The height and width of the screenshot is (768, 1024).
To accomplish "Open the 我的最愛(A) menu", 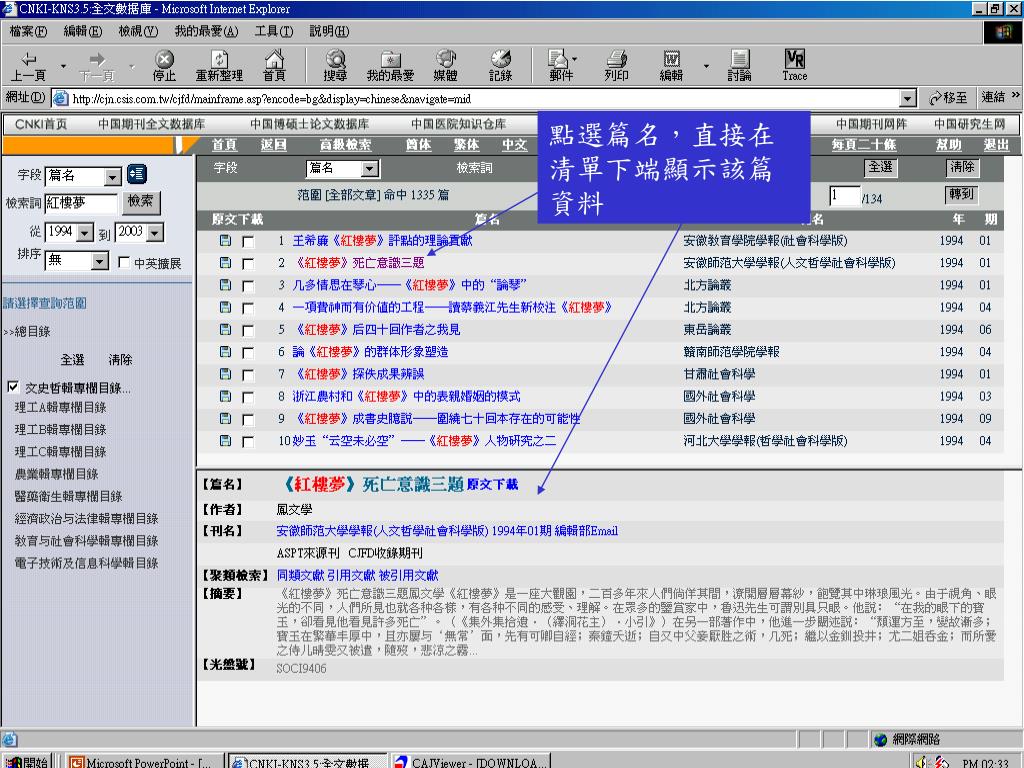I will coord(206,31).
